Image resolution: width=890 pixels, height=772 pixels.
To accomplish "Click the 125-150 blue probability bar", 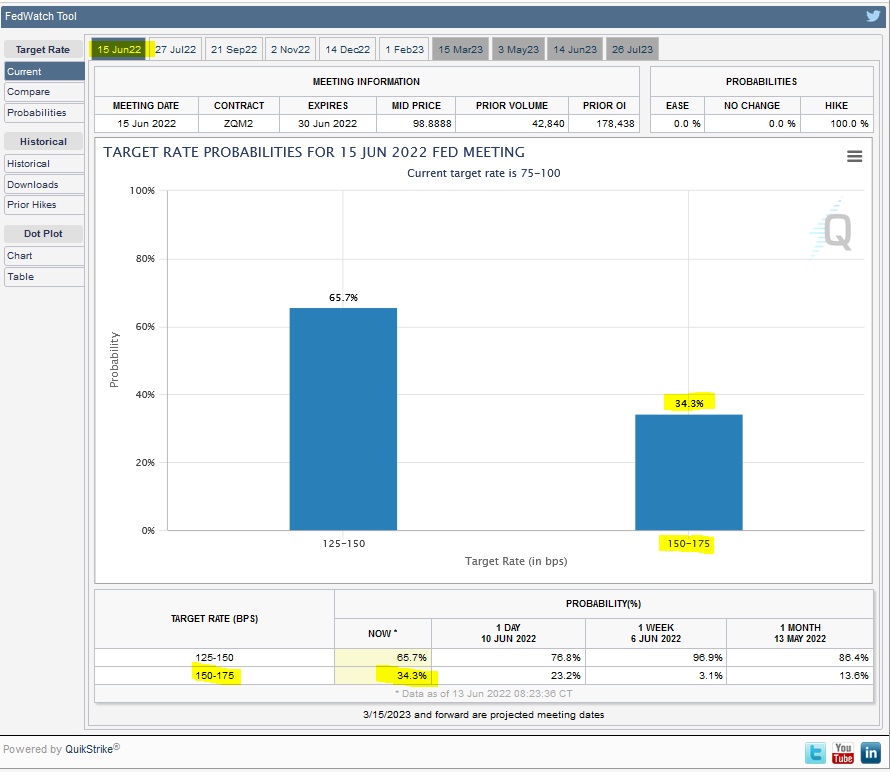I will 343,419.
